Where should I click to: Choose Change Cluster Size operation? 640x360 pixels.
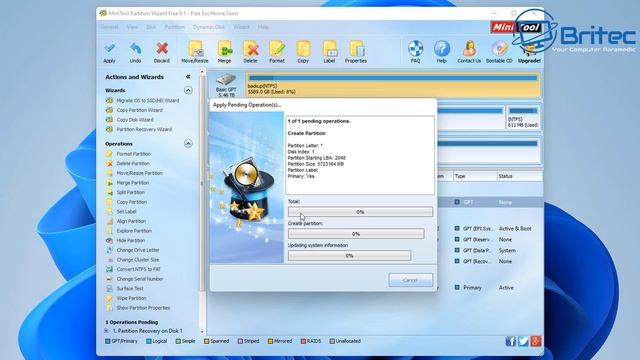(138, 260)
